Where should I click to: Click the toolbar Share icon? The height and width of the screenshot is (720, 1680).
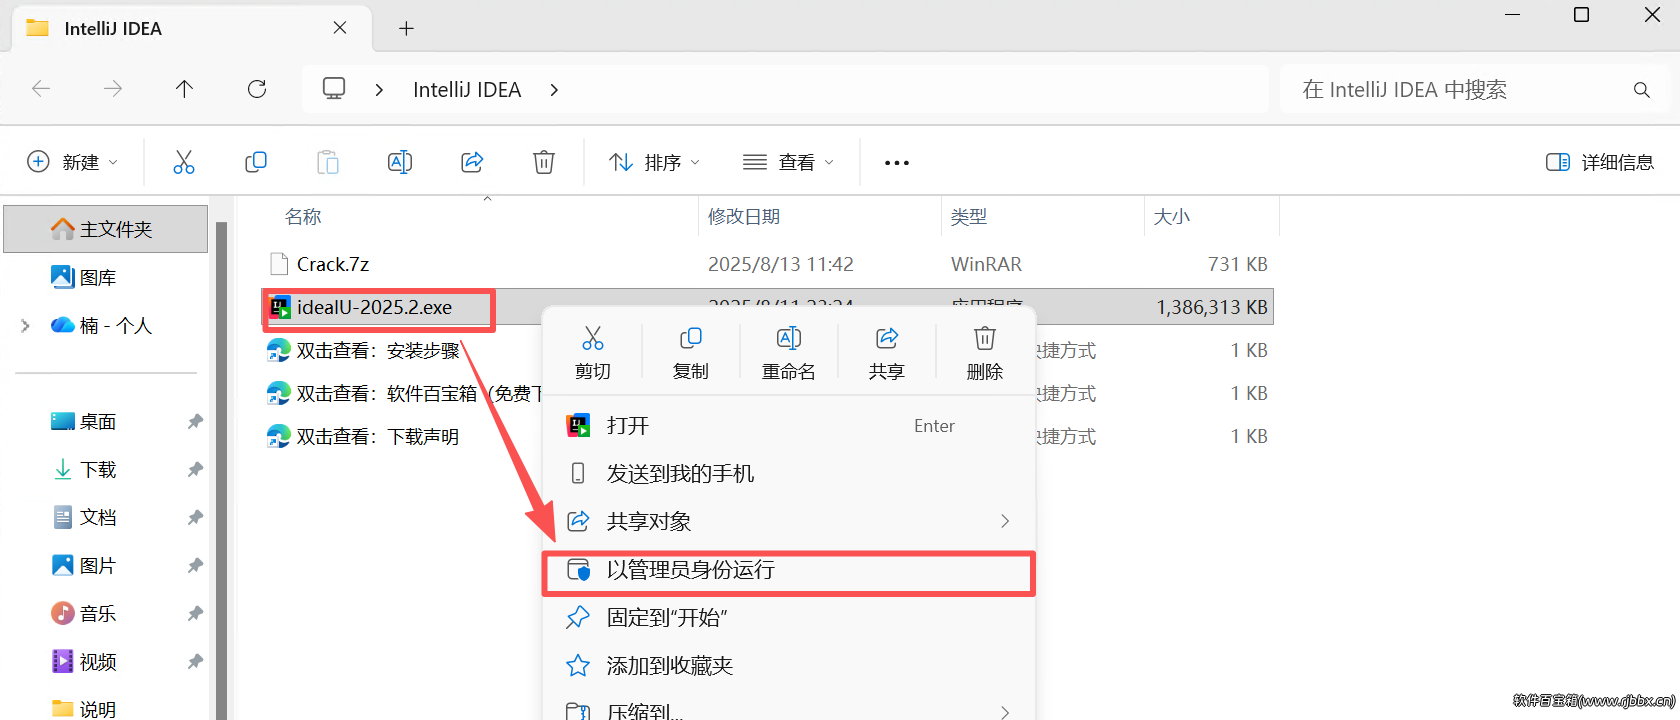click(472, 162)
